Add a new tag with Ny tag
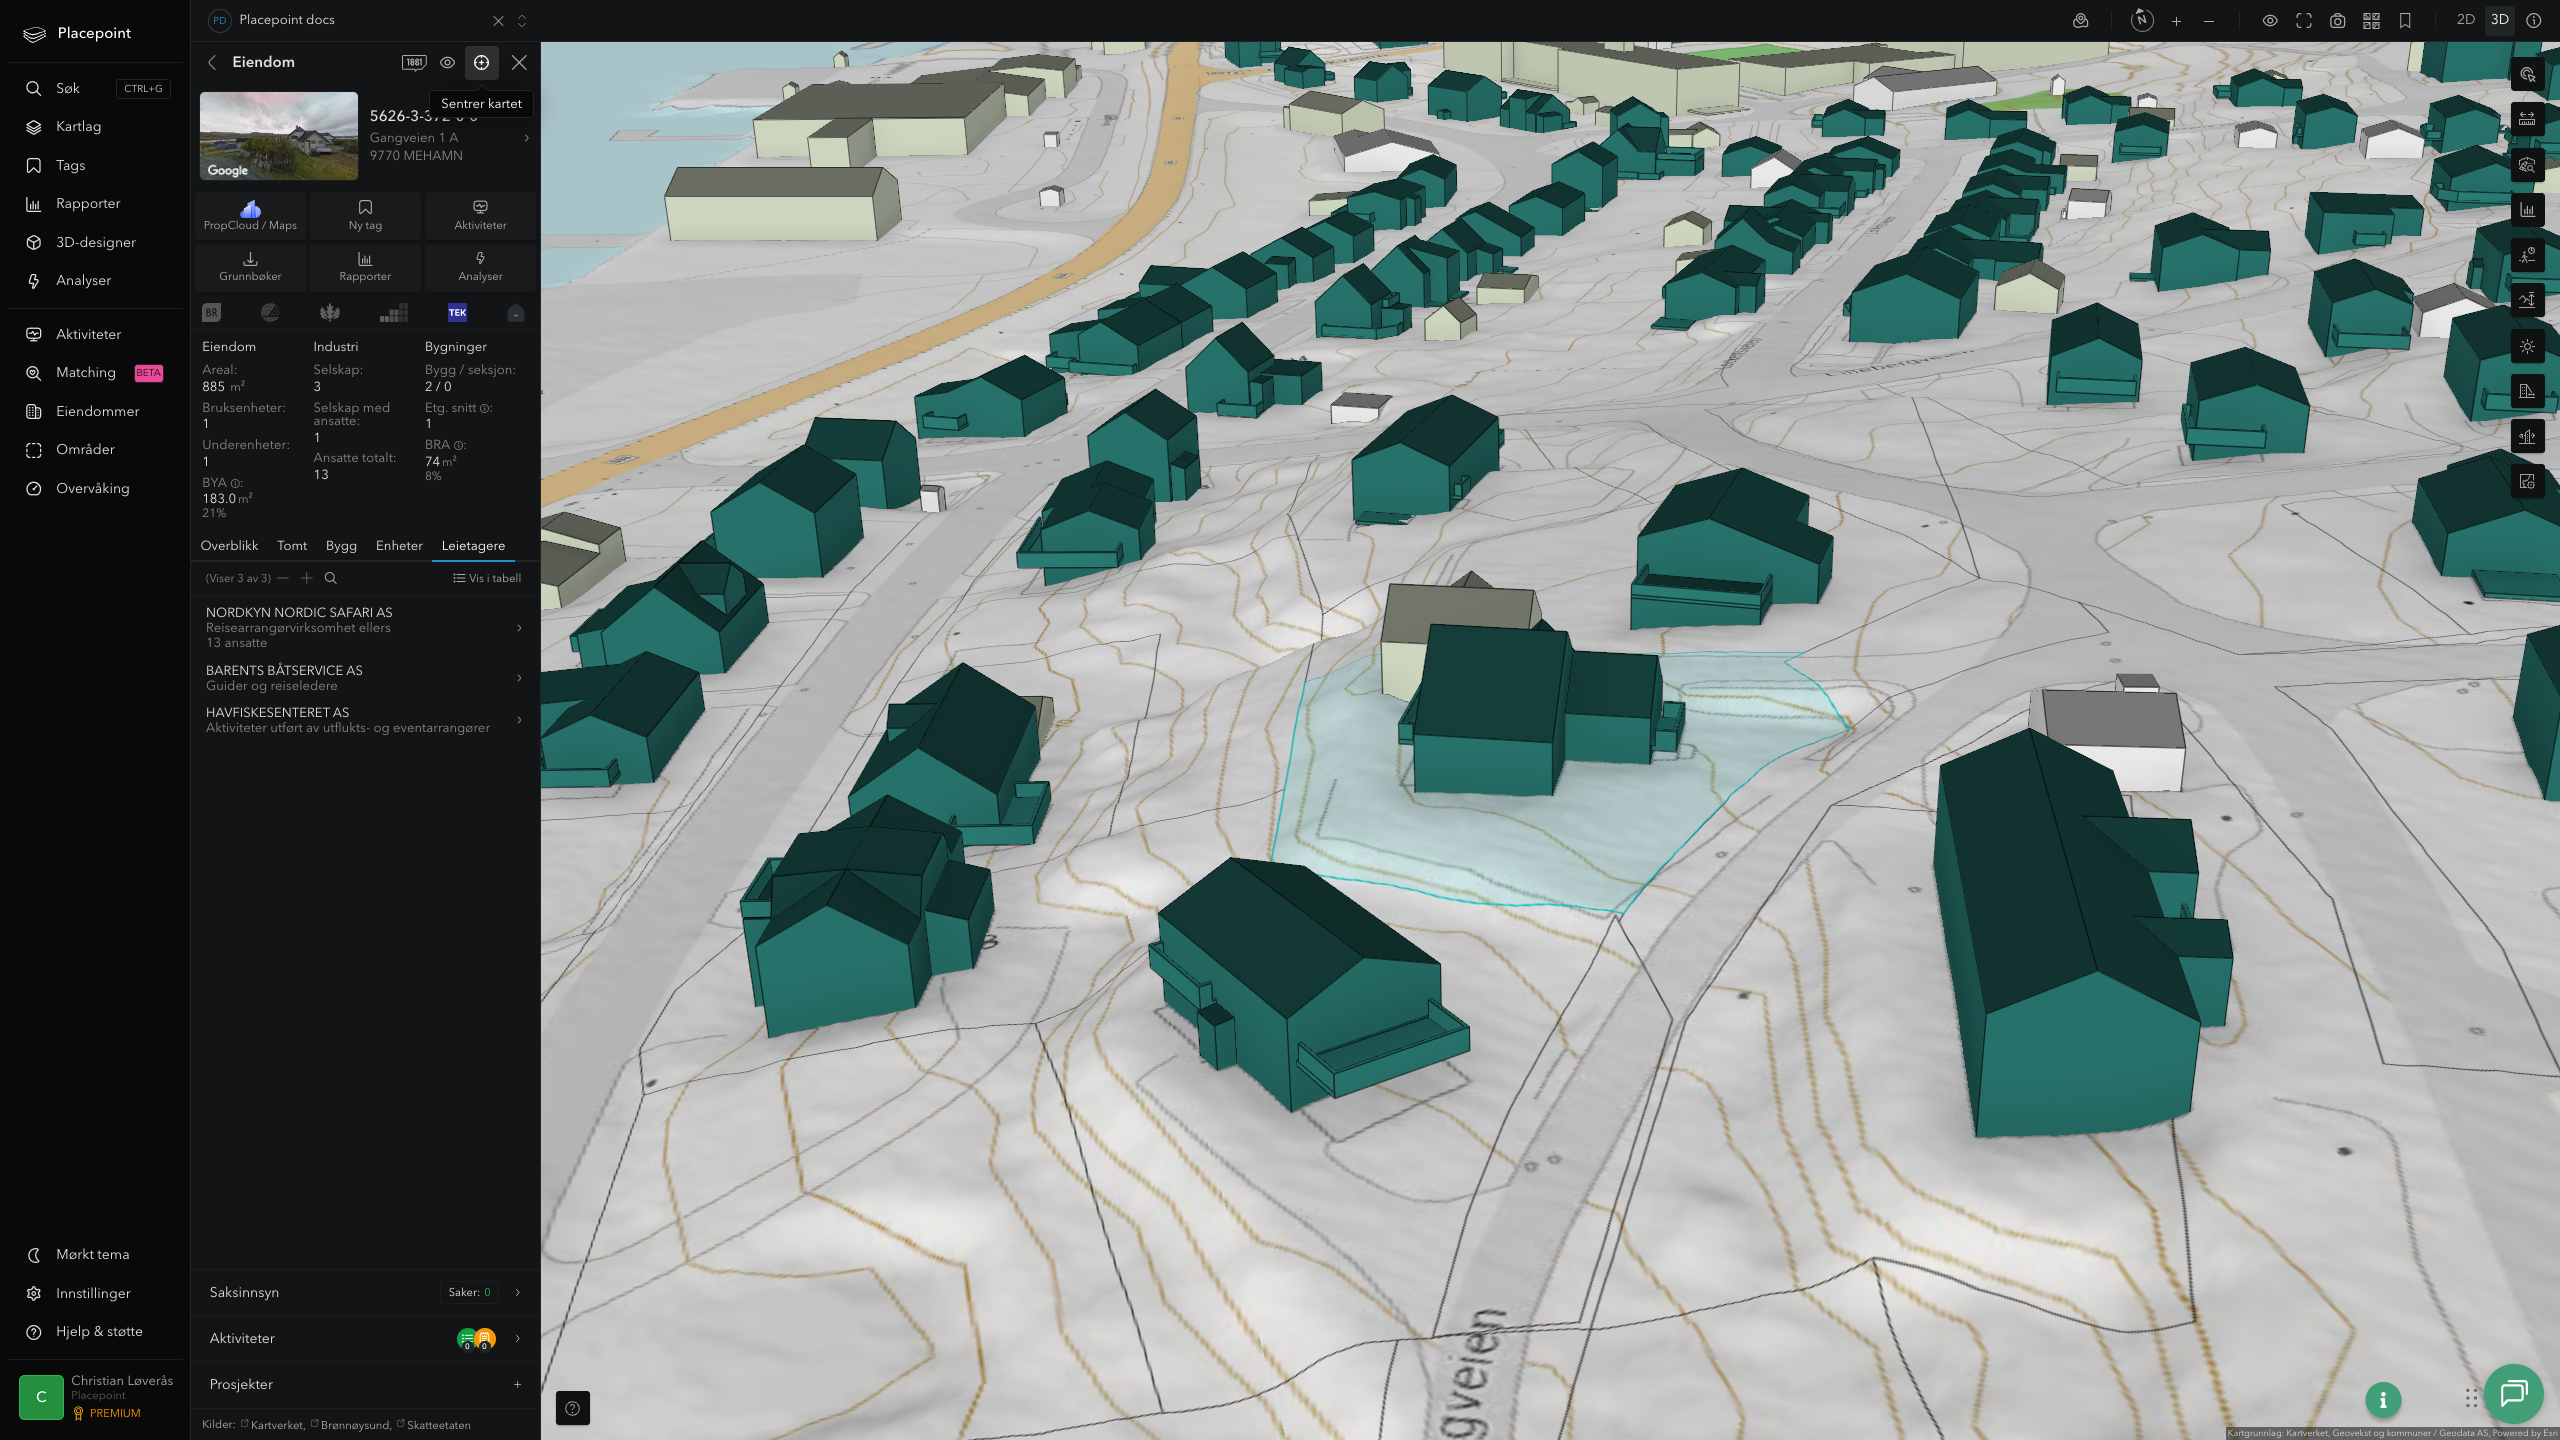This screenshot has height=1440, width=2560. [365, 215]
